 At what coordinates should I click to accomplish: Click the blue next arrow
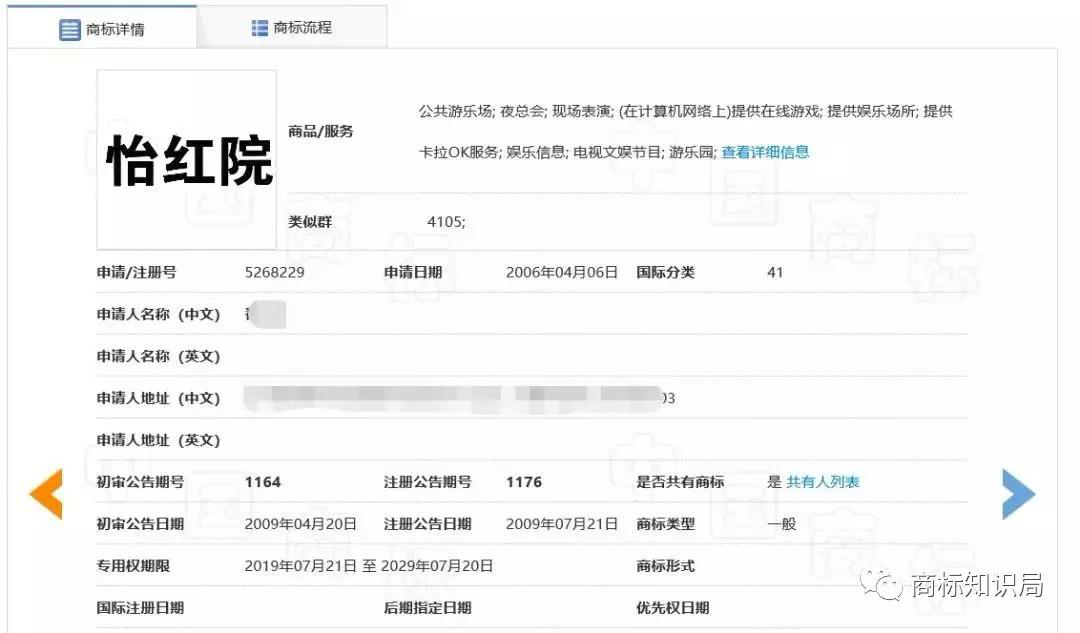[1017, 493]
